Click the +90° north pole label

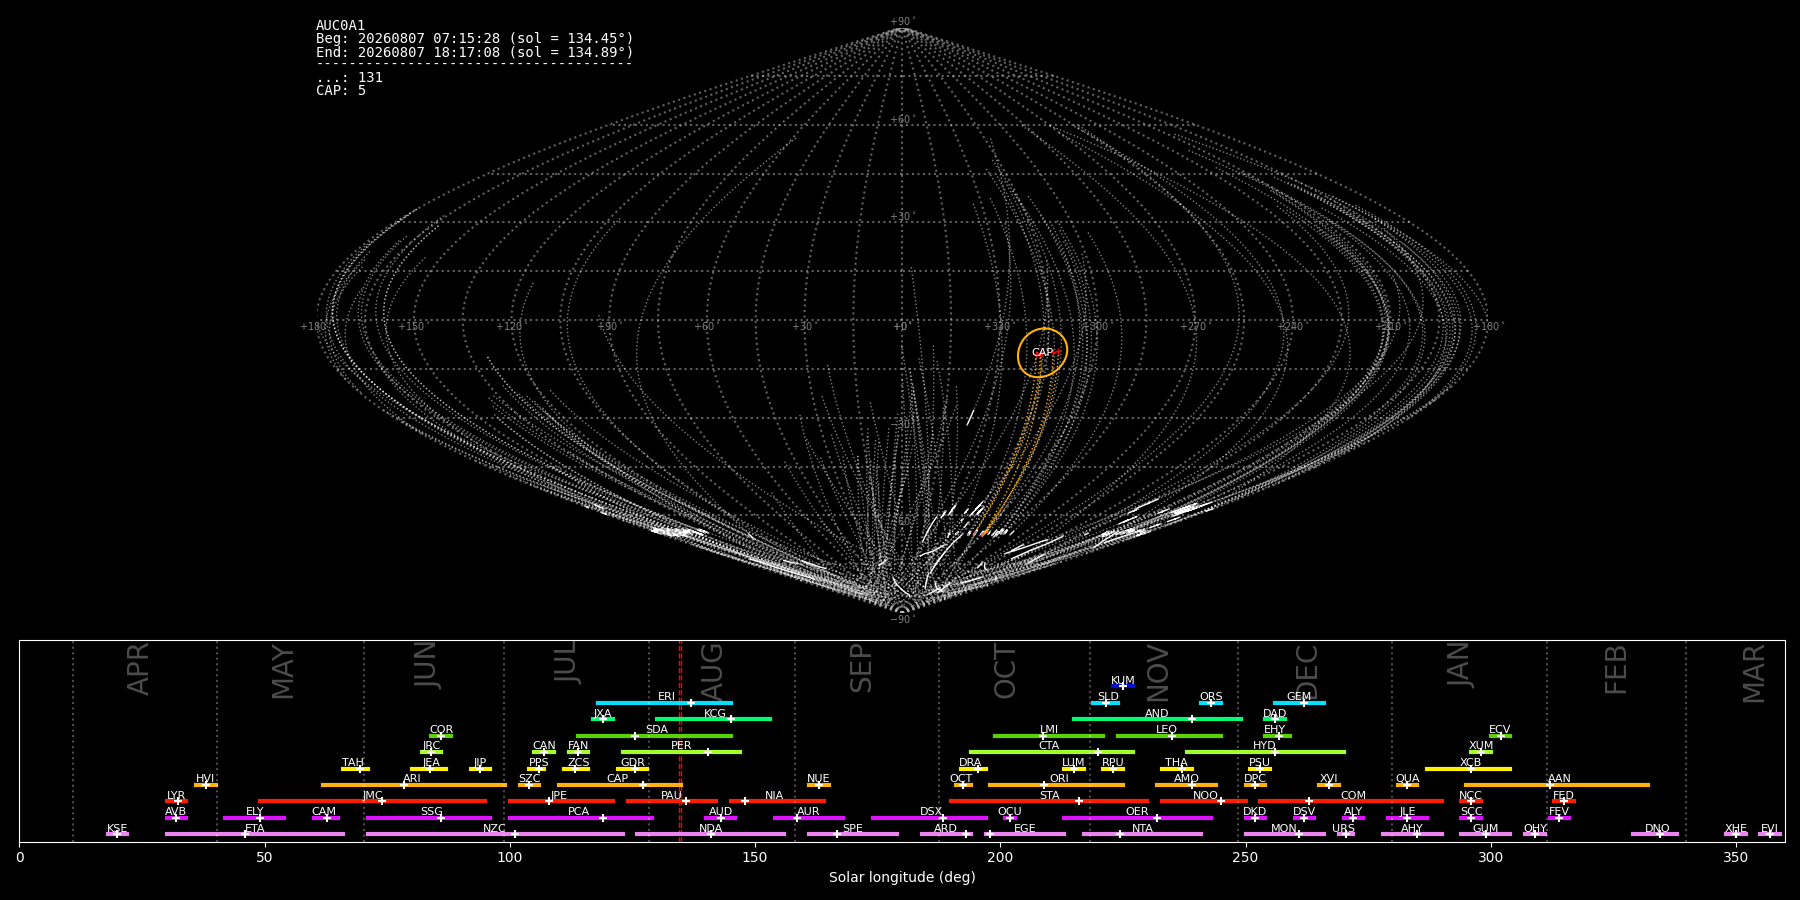point(902,22)
